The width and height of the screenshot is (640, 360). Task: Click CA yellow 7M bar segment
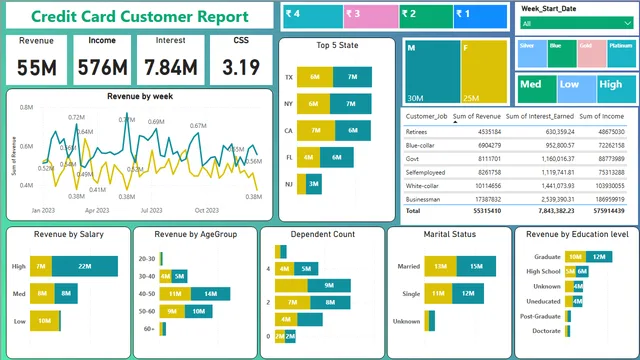316,131
